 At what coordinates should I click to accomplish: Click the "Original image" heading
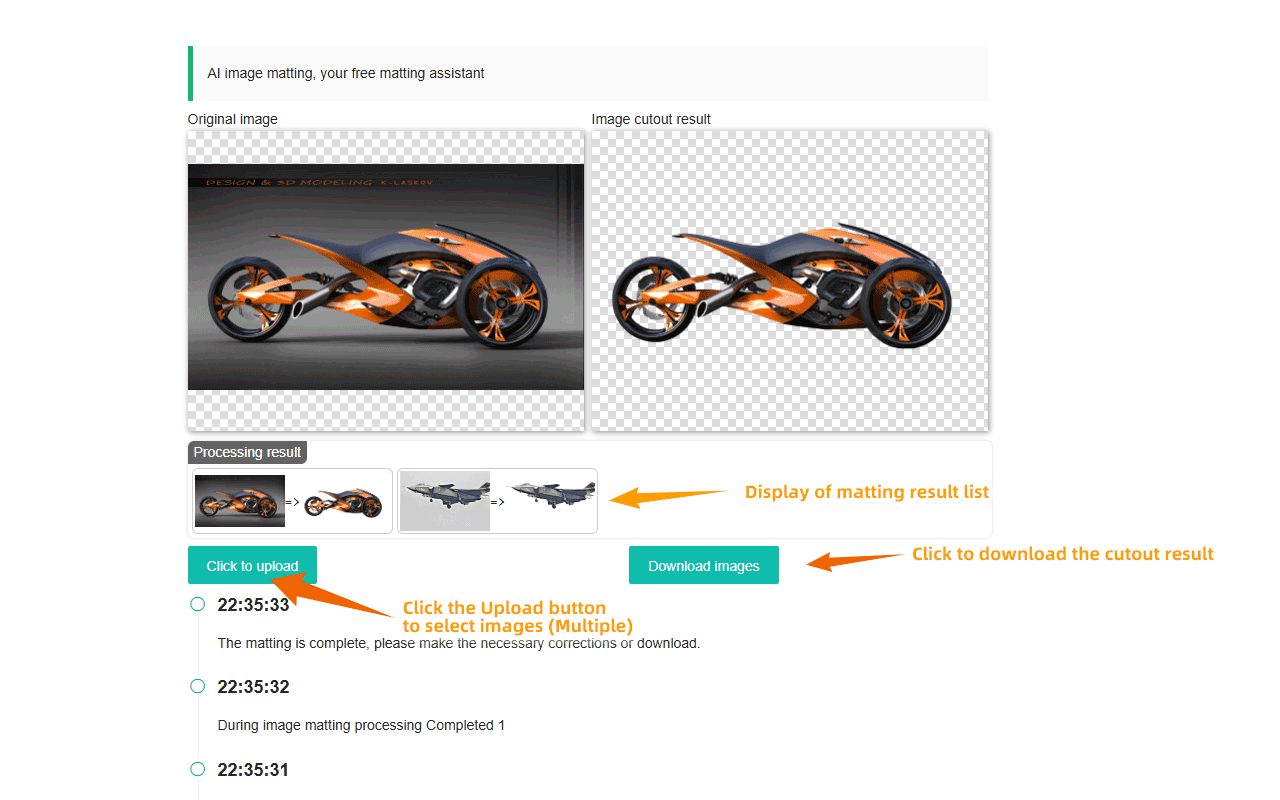[x=233, y=119]
